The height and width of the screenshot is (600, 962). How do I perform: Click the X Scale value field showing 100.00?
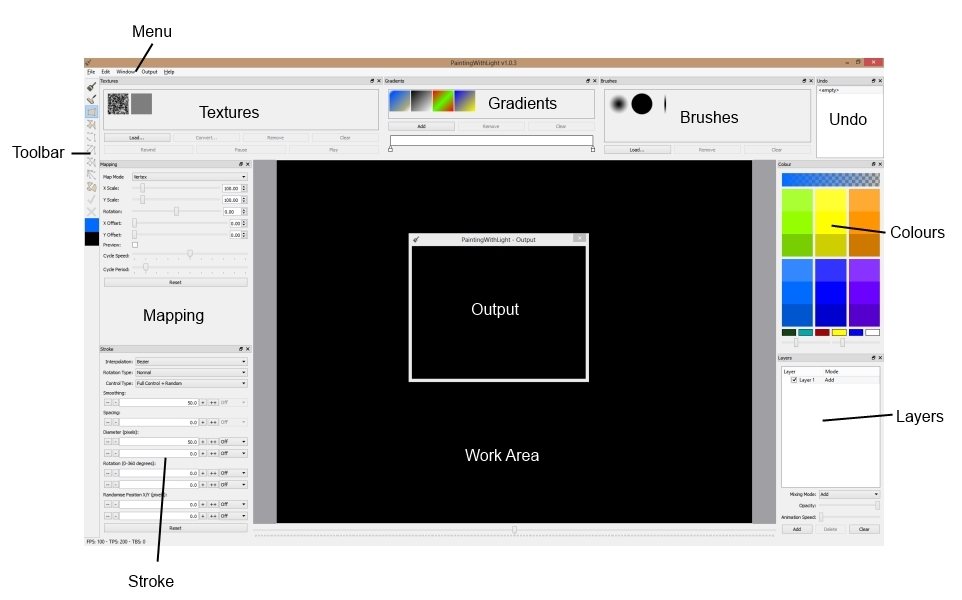(231, 188)
